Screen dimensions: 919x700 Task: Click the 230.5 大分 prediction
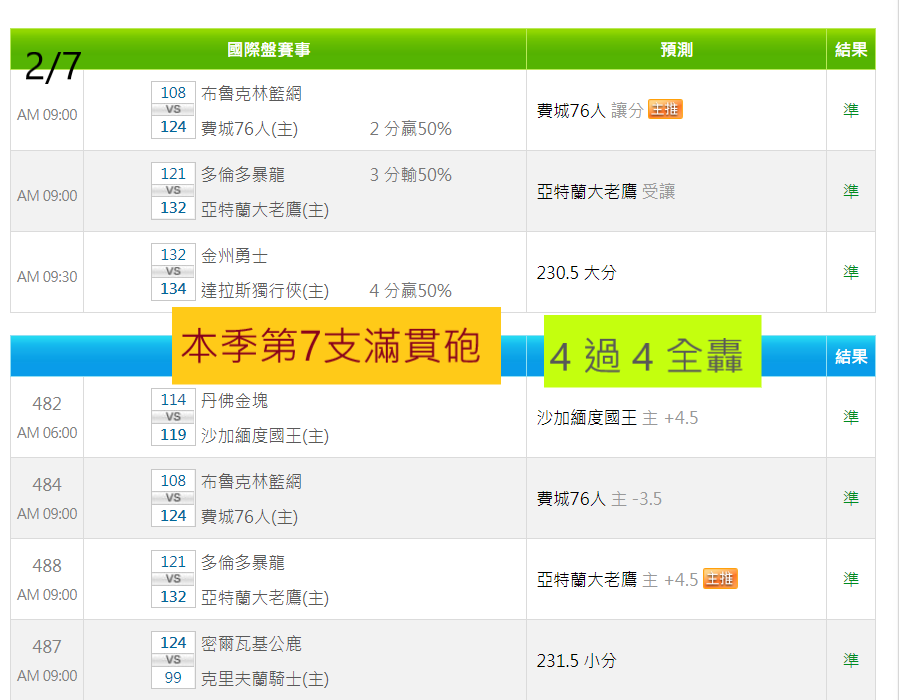pos(577,272)
